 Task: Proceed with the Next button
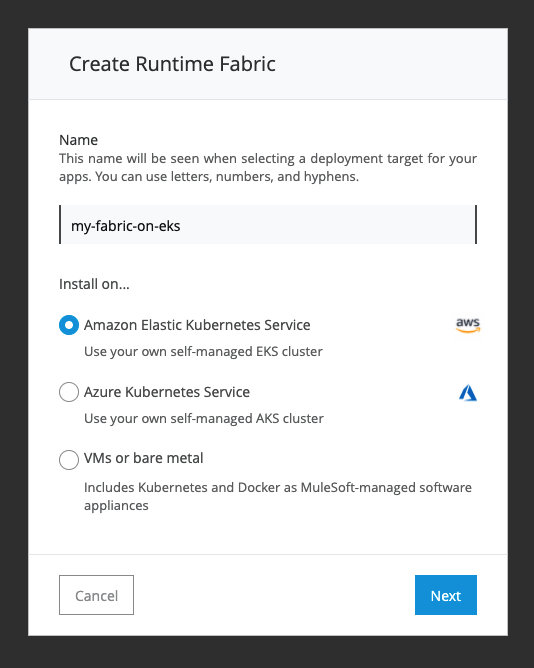coord(446,595)
